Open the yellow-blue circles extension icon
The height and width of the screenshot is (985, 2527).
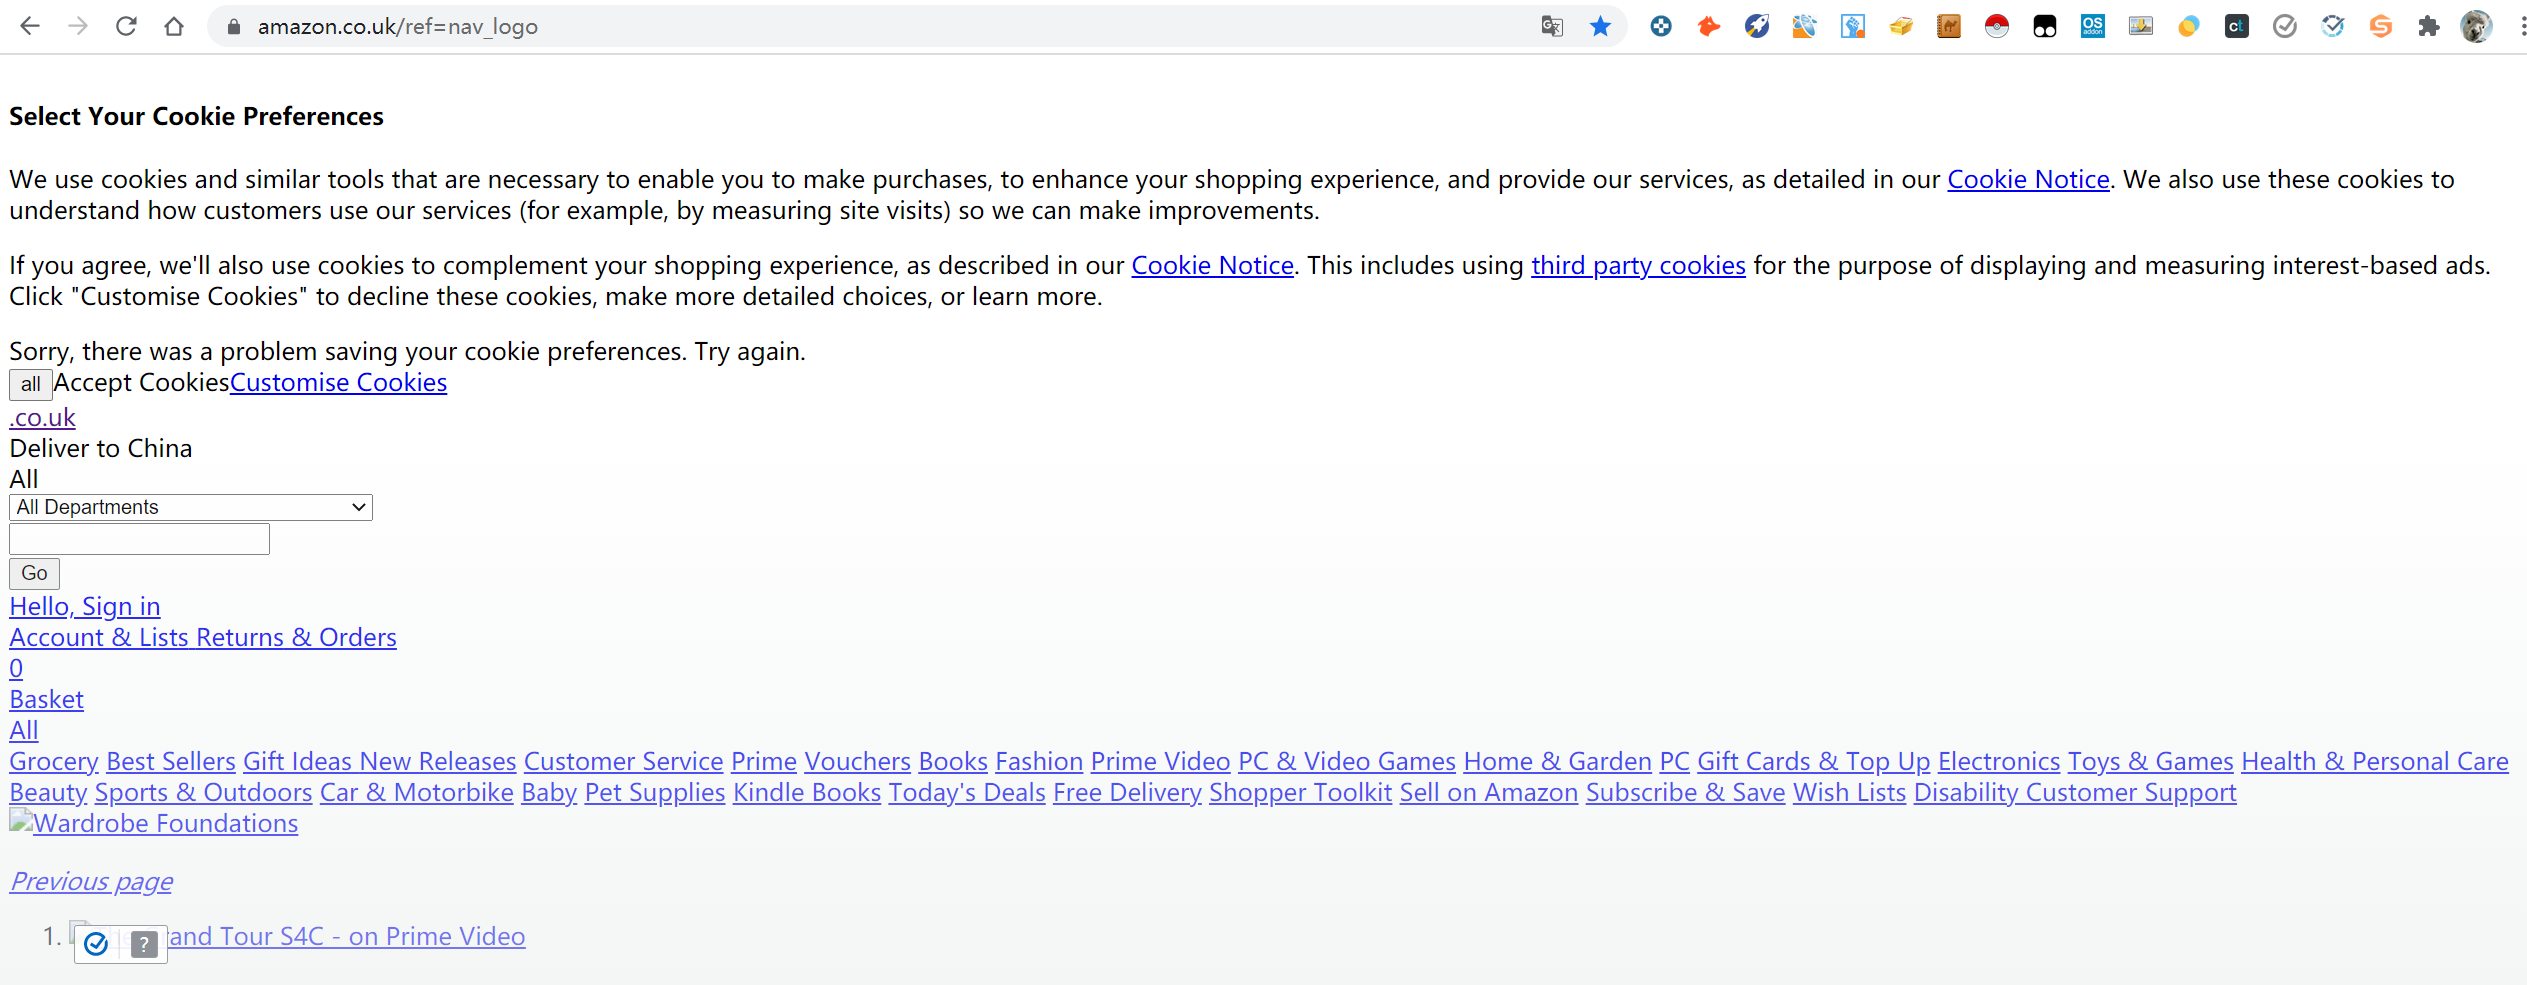(2189, 27)
